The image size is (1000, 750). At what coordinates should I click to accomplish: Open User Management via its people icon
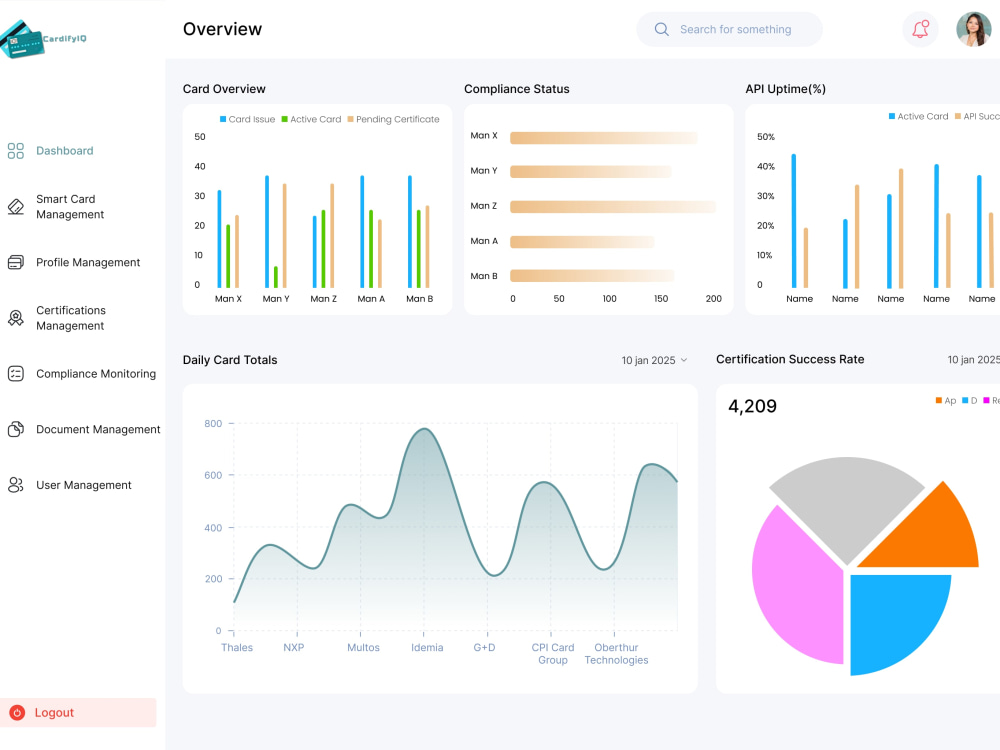point(15,485)
